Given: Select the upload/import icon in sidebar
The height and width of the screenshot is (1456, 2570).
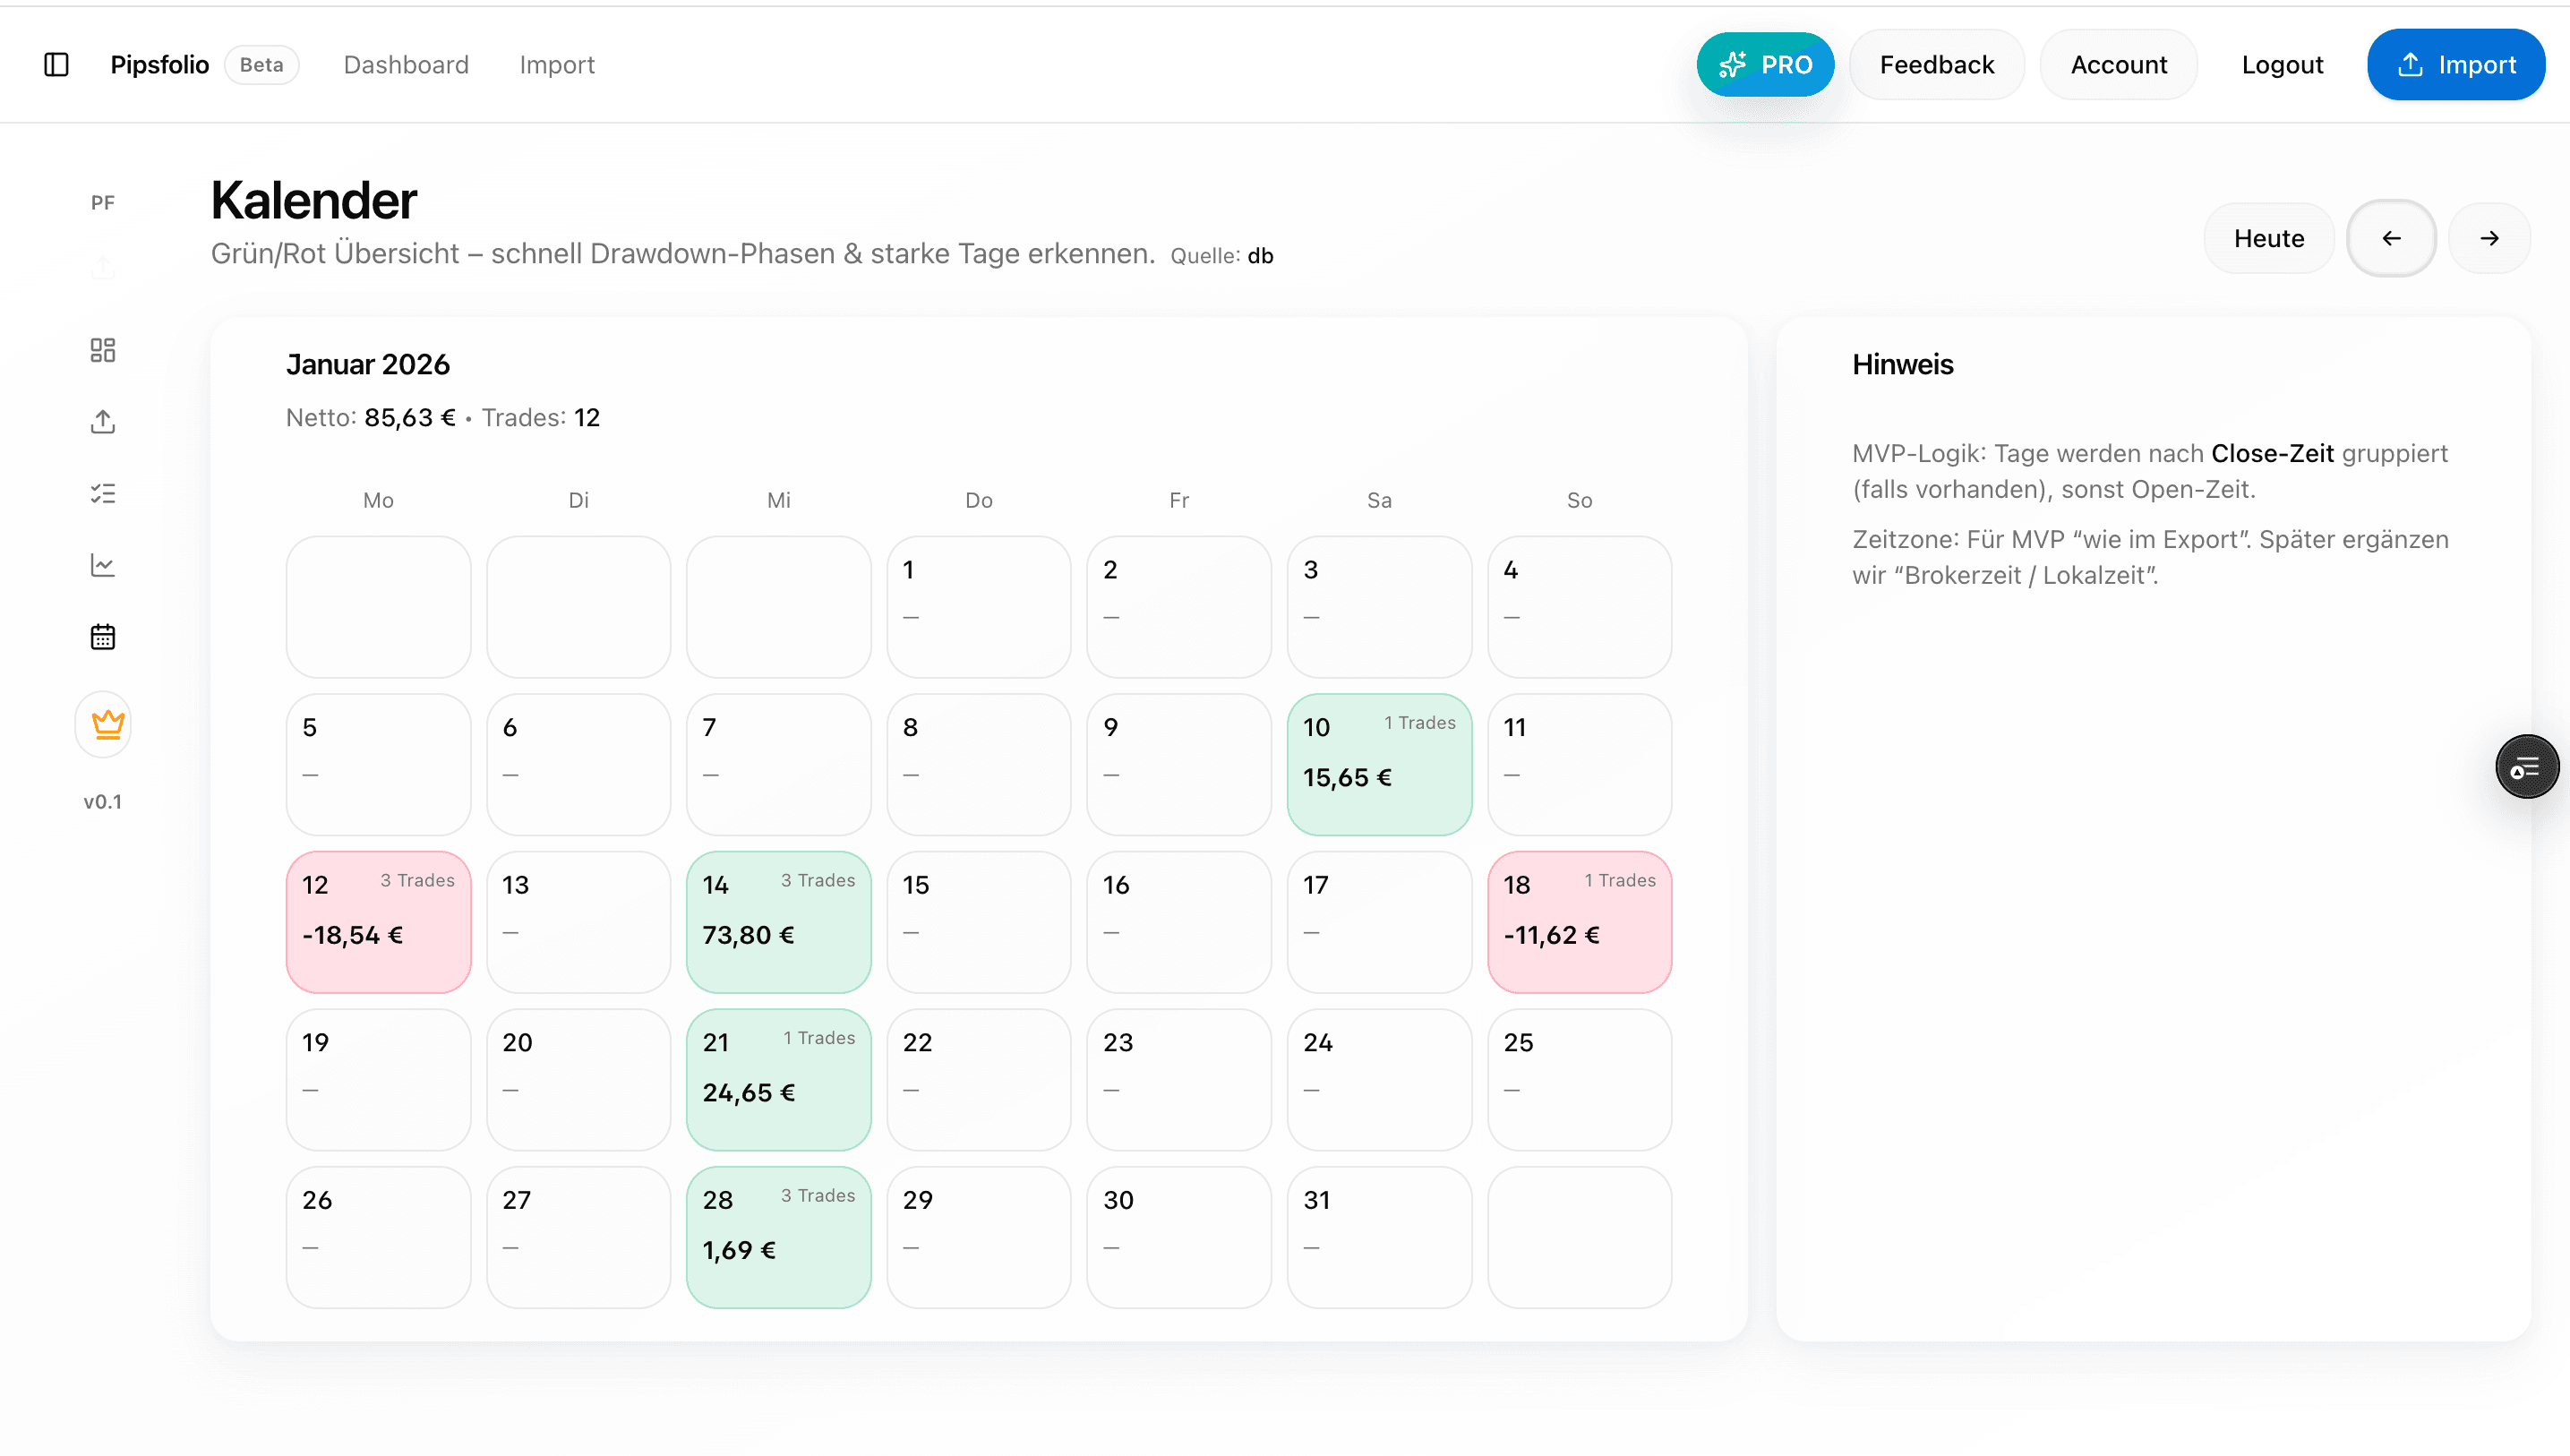Looking at the screenshot, I should coord(103,421).
